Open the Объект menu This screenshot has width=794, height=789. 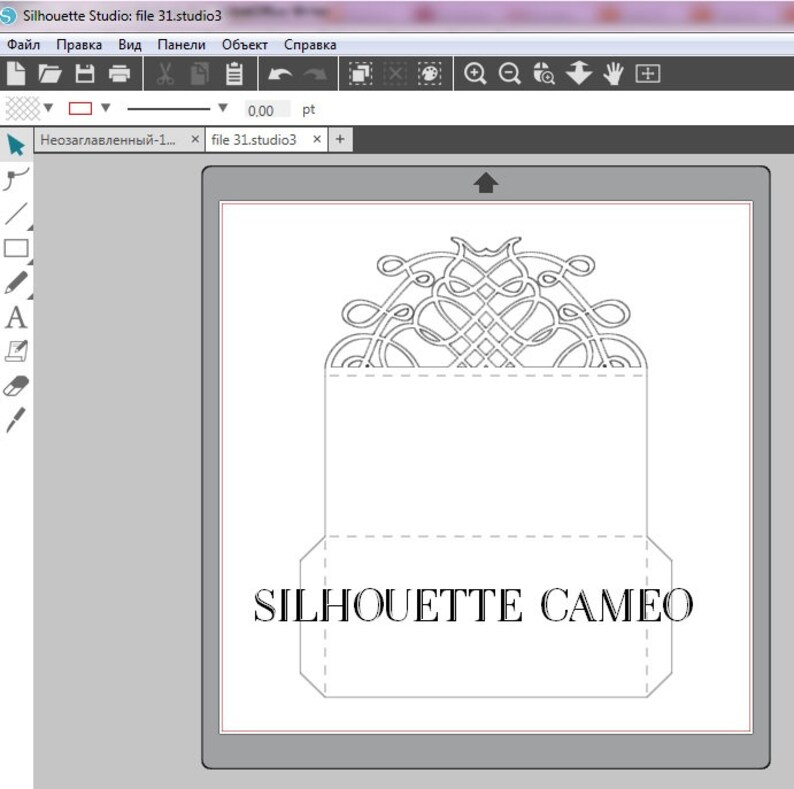coord(245,45)
